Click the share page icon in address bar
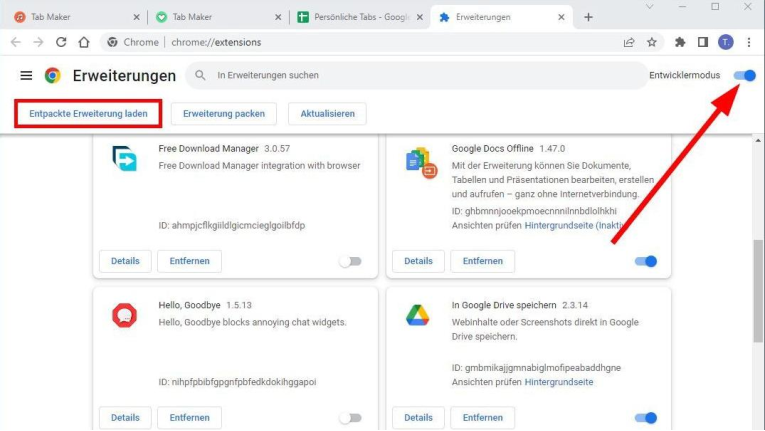 point(629,42)
